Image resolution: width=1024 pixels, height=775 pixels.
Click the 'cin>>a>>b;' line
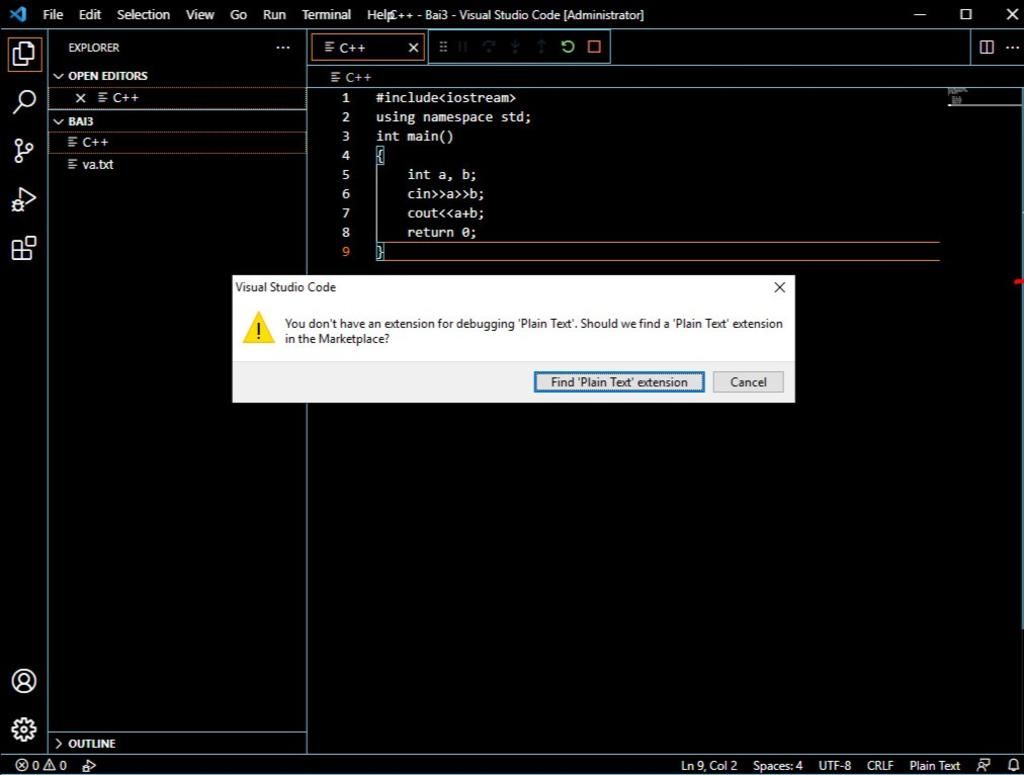pos(445,194)
